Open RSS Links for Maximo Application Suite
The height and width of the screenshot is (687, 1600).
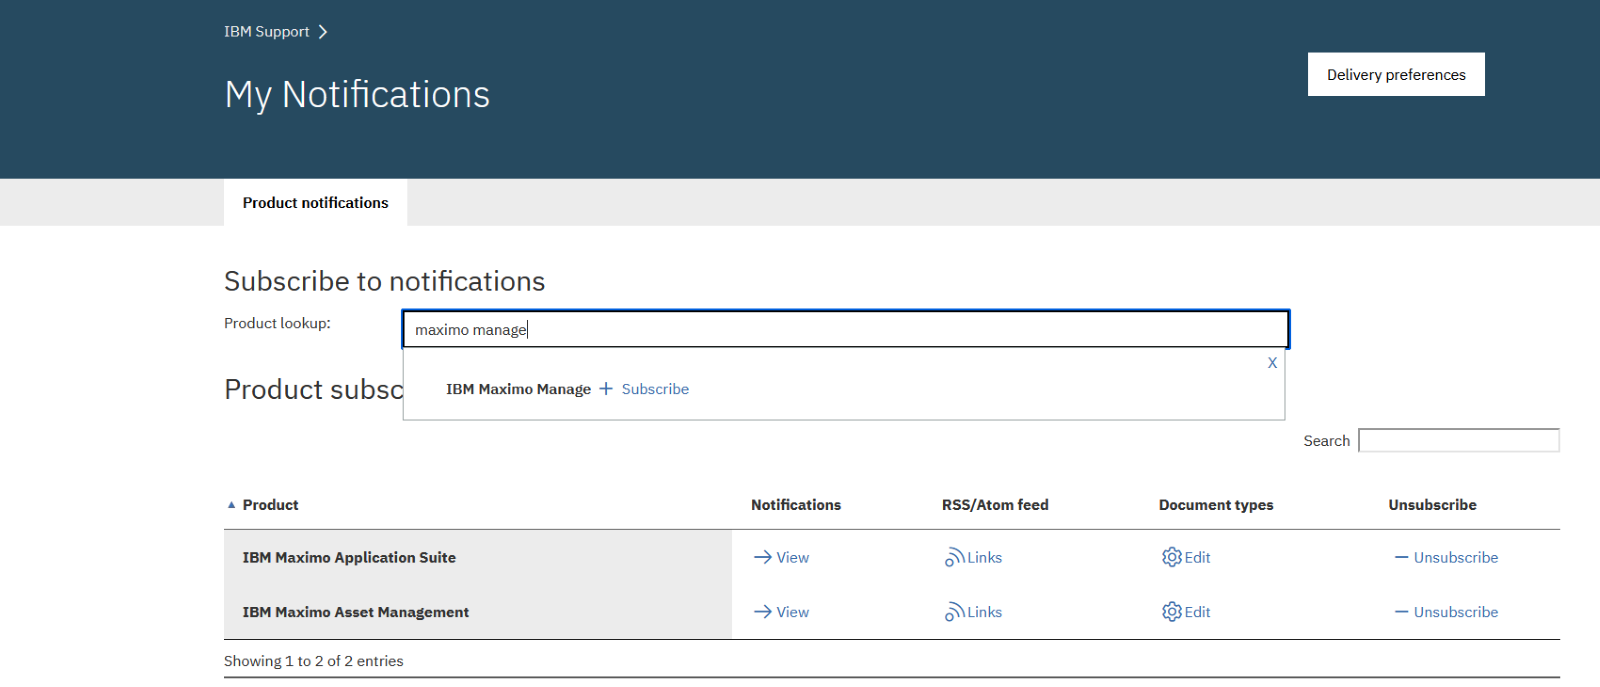984,558
